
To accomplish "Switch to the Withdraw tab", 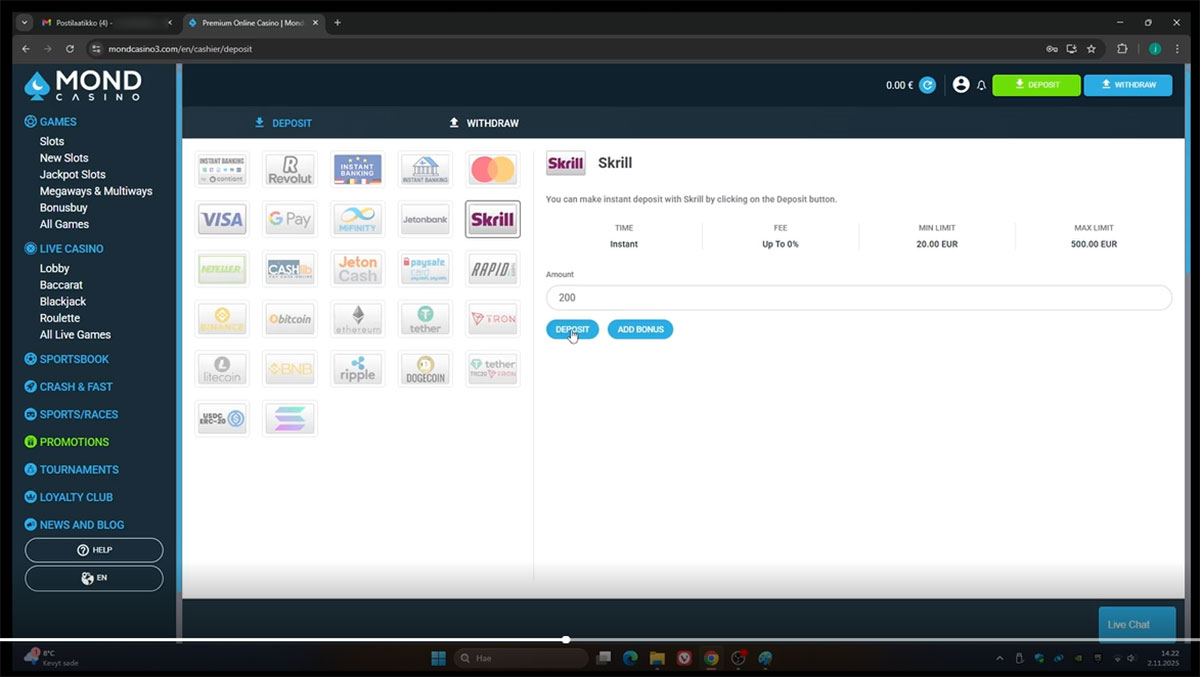I will point(484,123).
